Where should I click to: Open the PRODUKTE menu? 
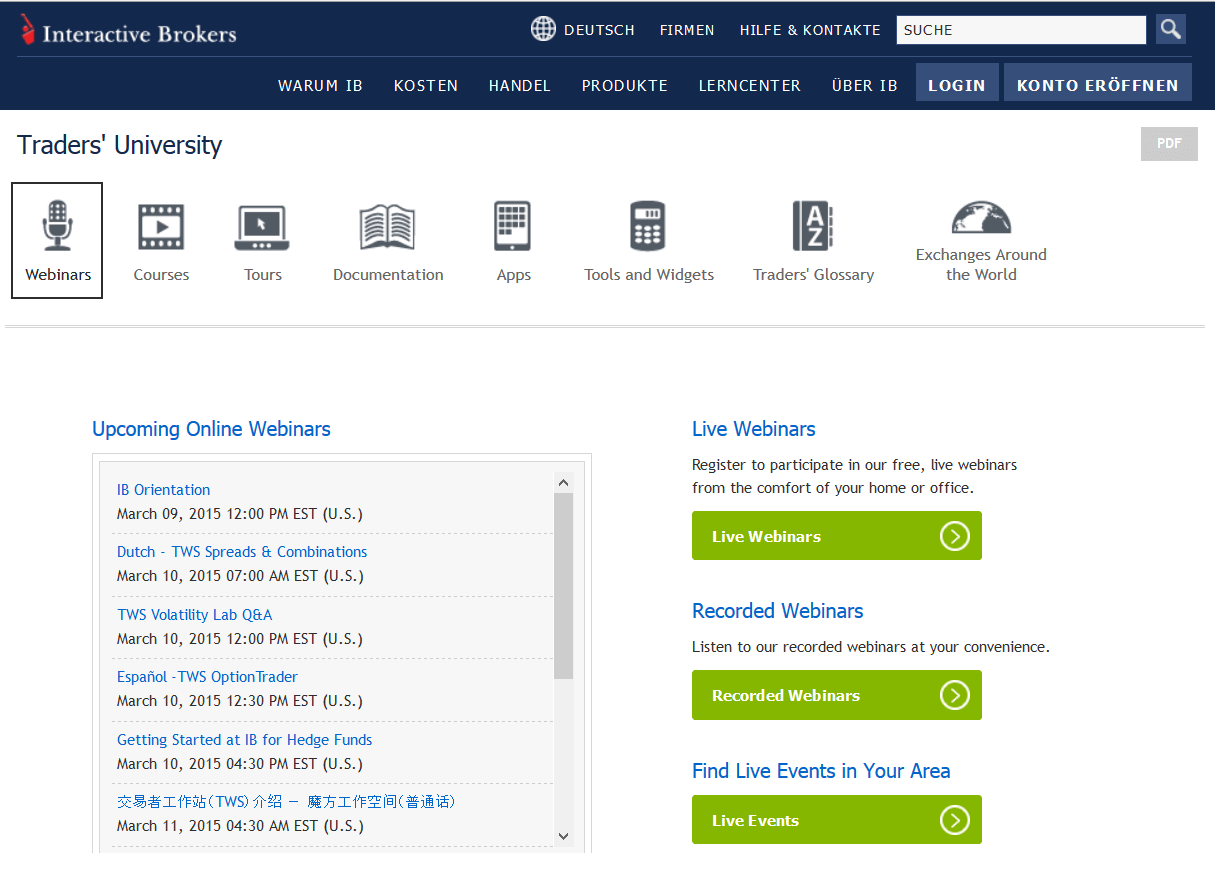[x=625, y=86]
